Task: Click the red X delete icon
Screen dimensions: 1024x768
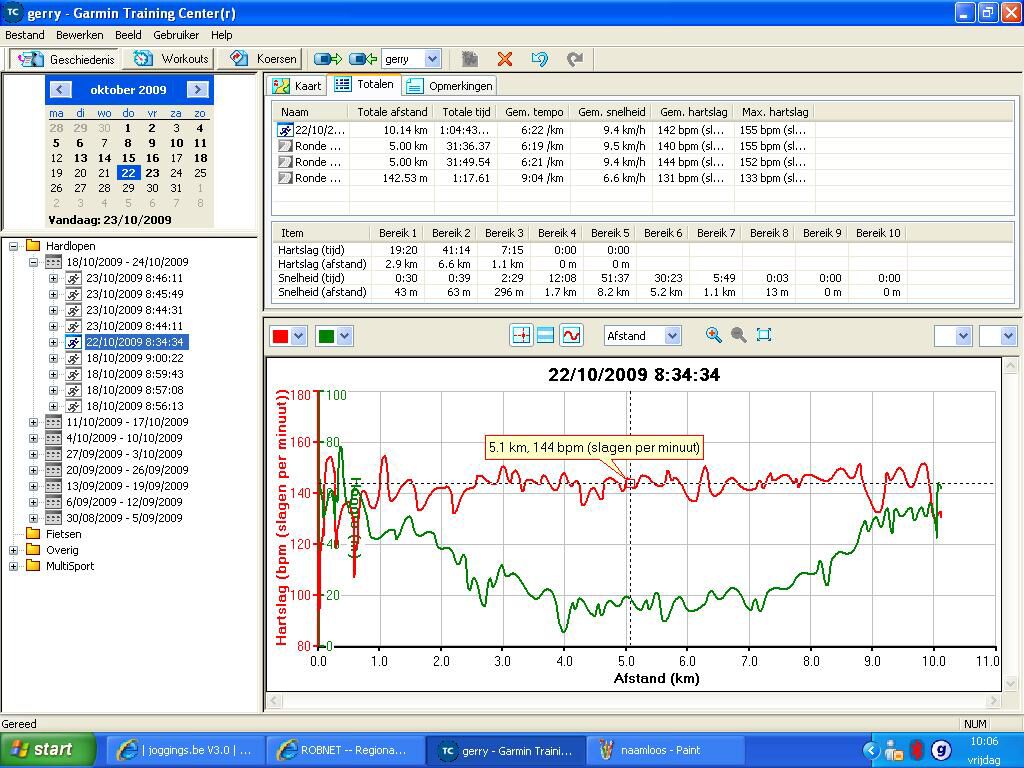Action: tap(504, 59)
